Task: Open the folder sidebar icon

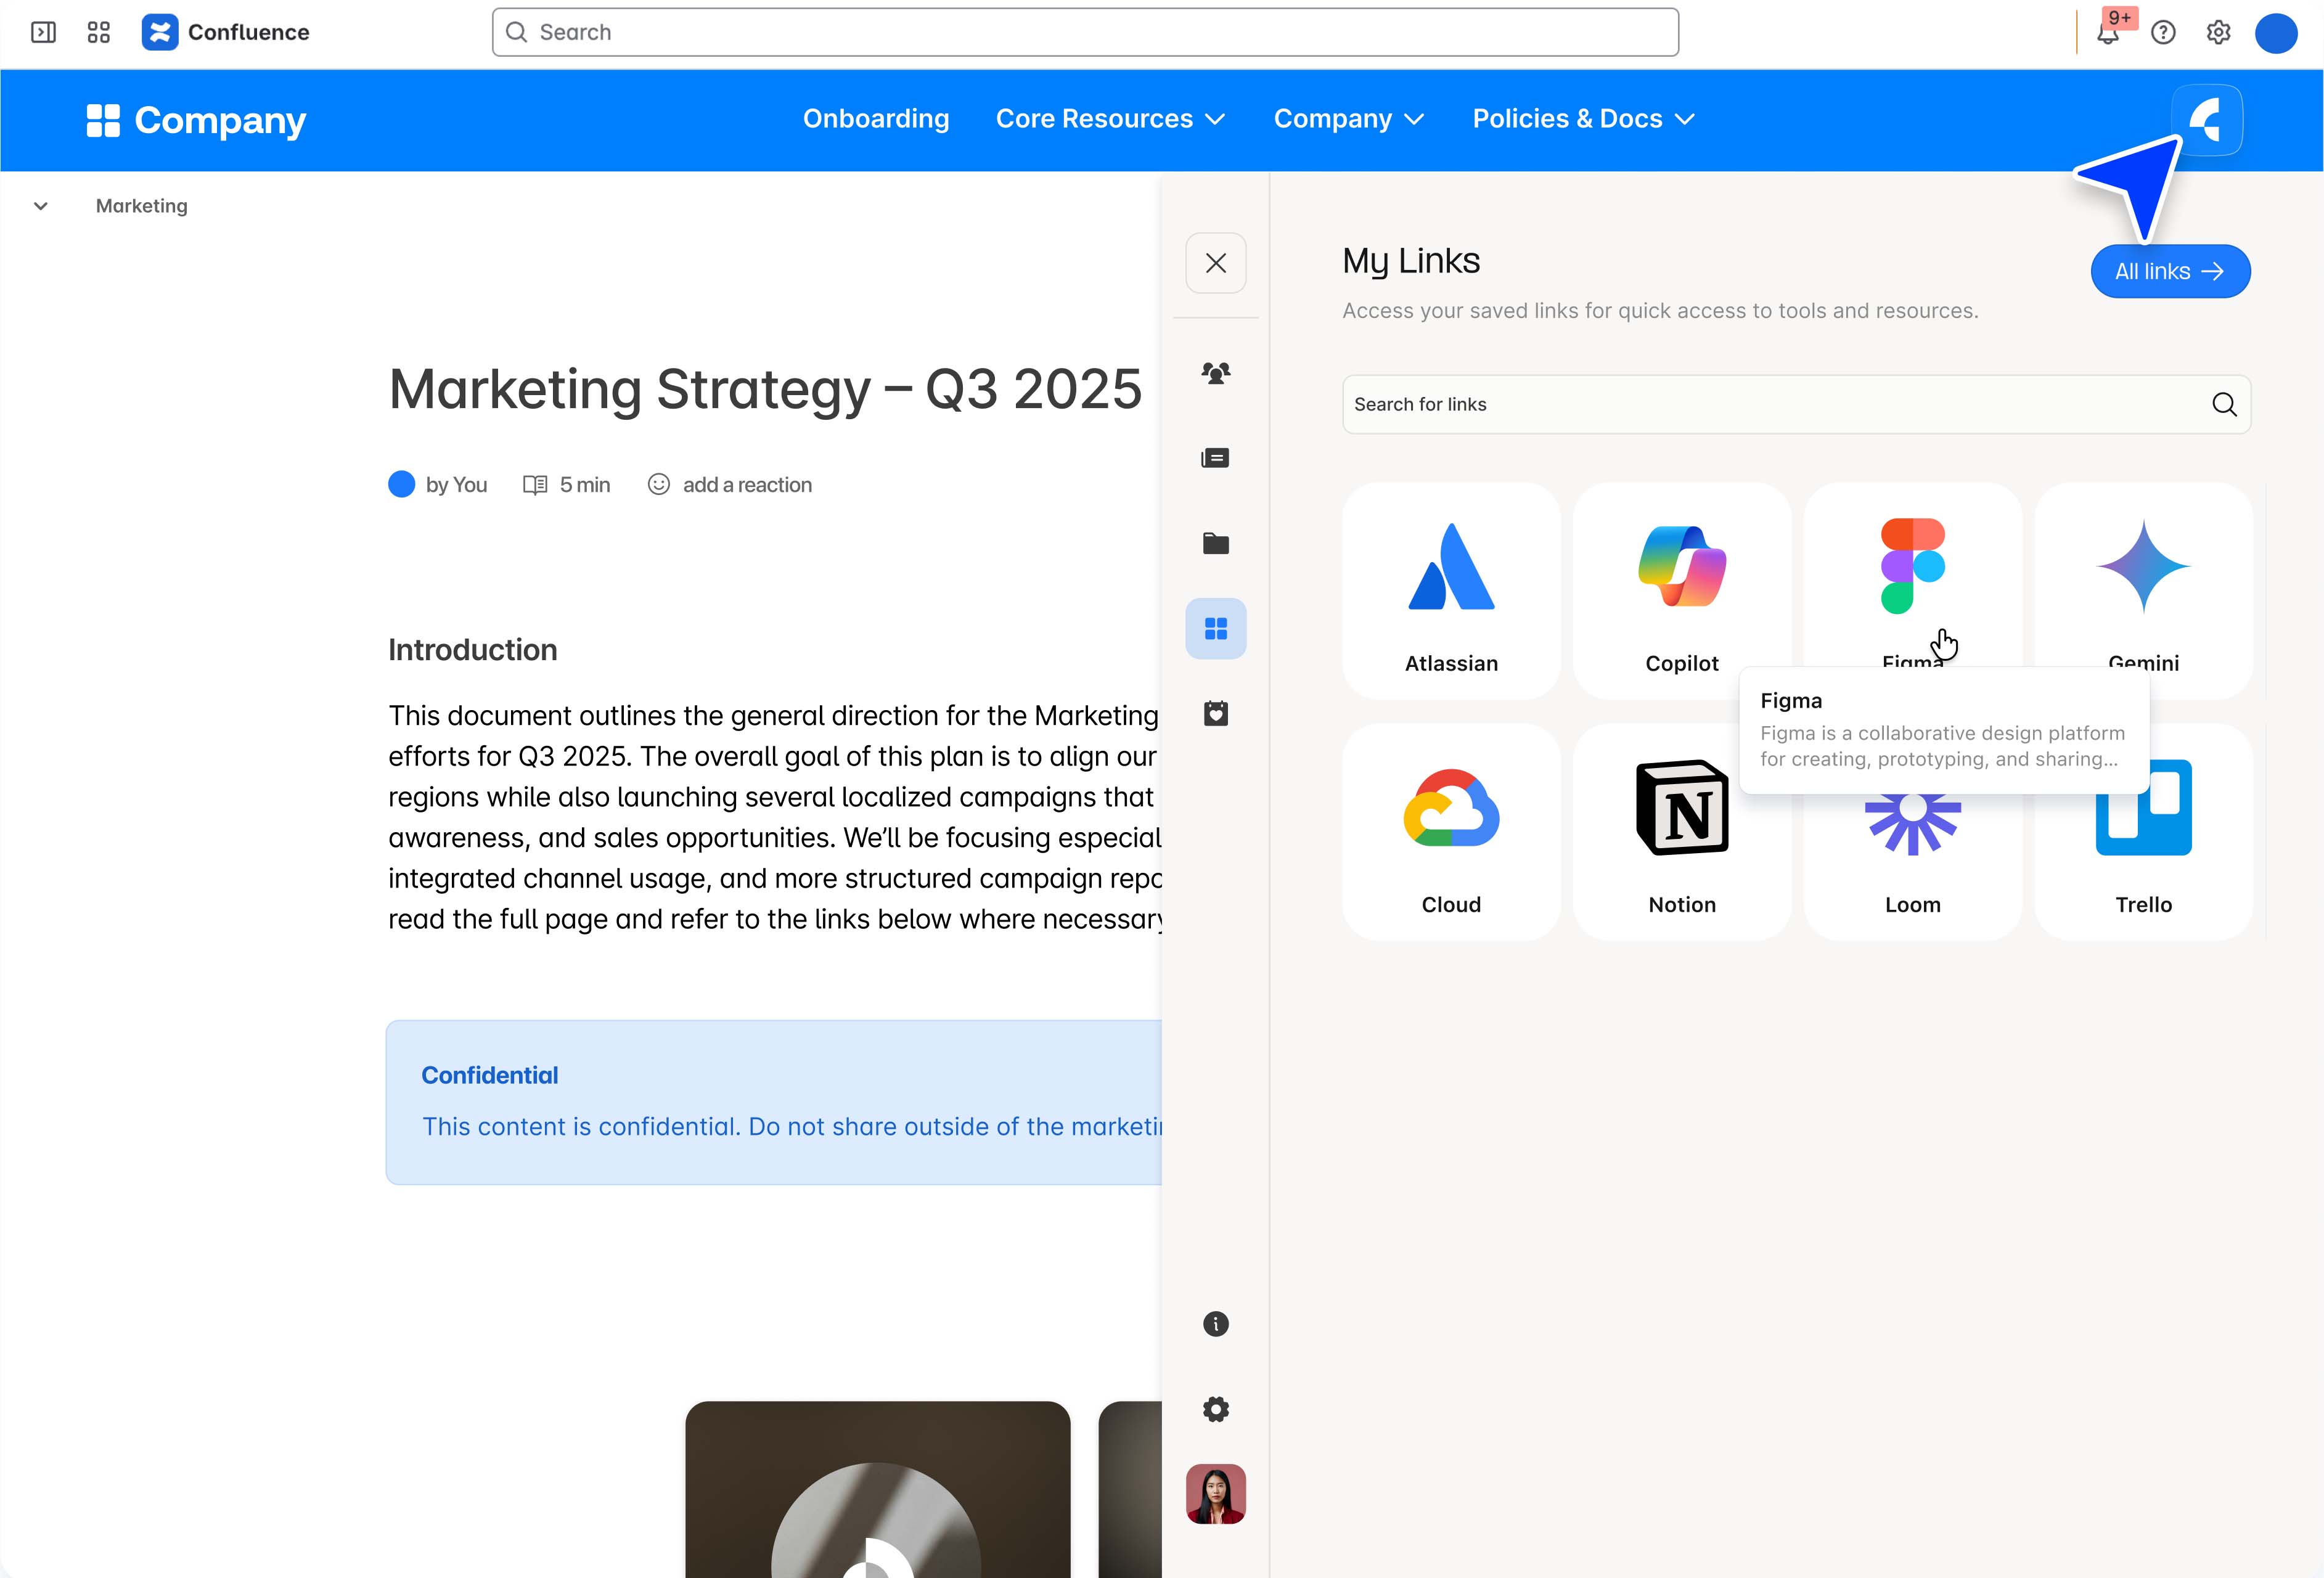Action: 1215,543
